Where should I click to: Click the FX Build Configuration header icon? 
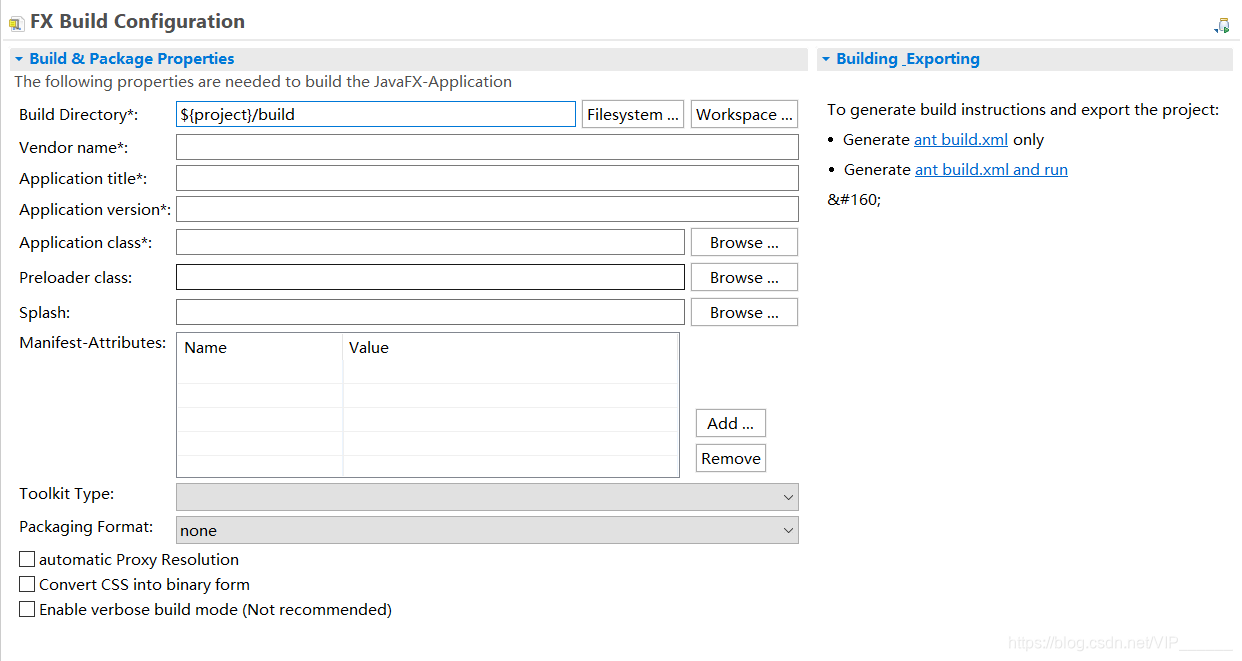pos(16,23)
